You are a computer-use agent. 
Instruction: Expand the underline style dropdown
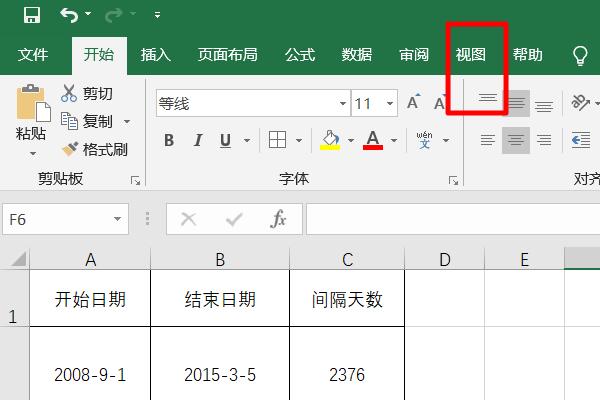click(247, 140)
